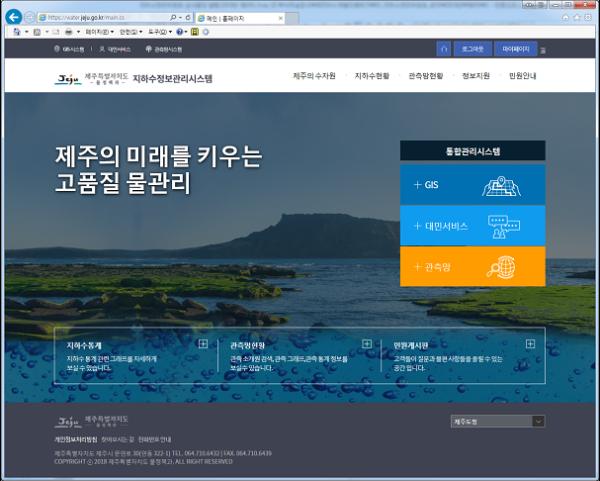Click the Jeju logo in the header
The image size is (600, 481).
68,77
